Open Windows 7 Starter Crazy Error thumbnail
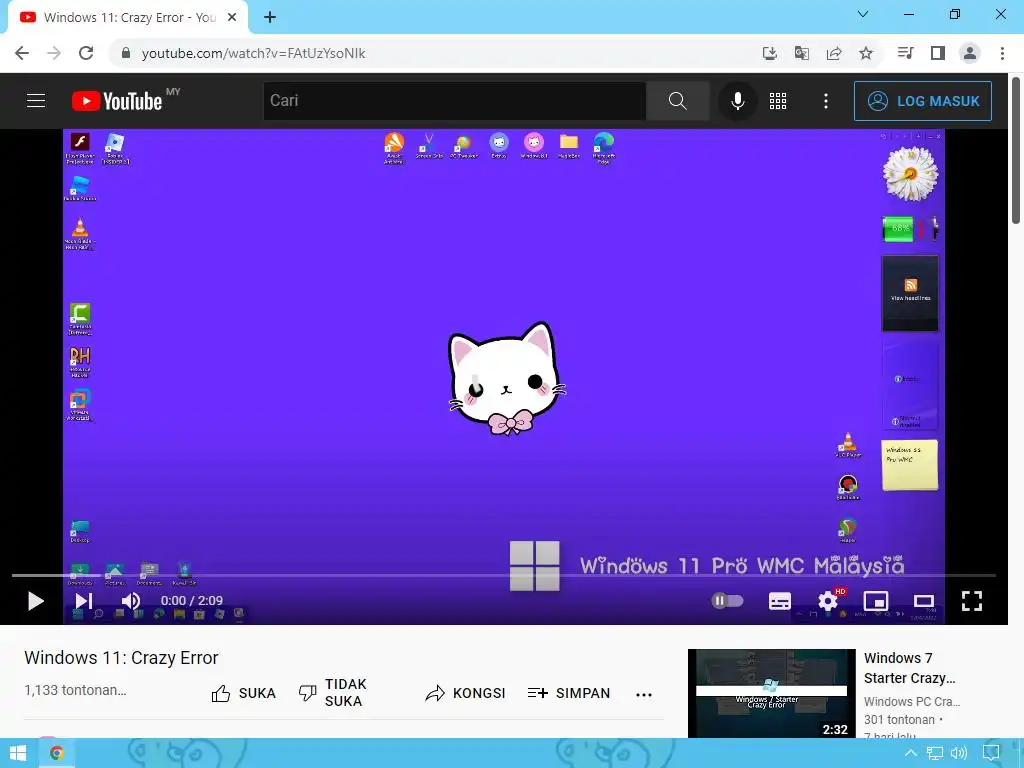 (771, 694)
